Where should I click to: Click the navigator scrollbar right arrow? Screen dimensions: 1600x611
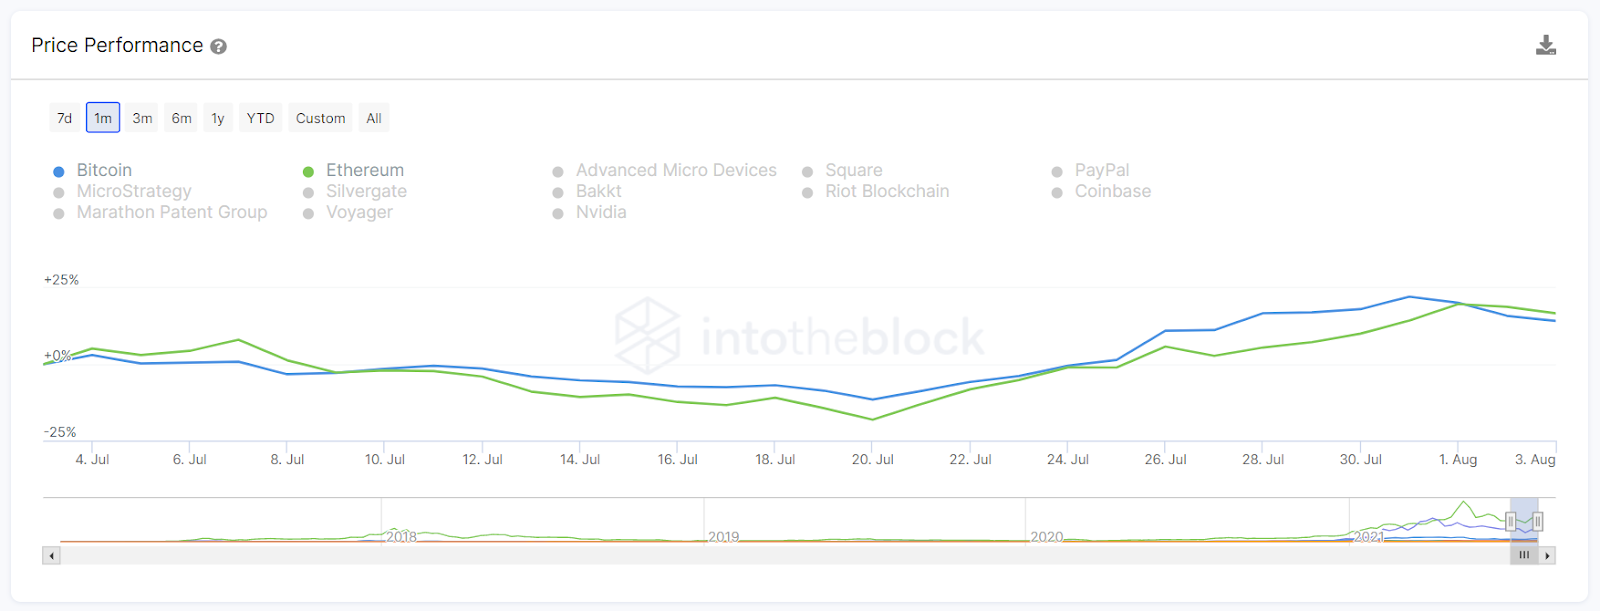tap(1547, 555)
